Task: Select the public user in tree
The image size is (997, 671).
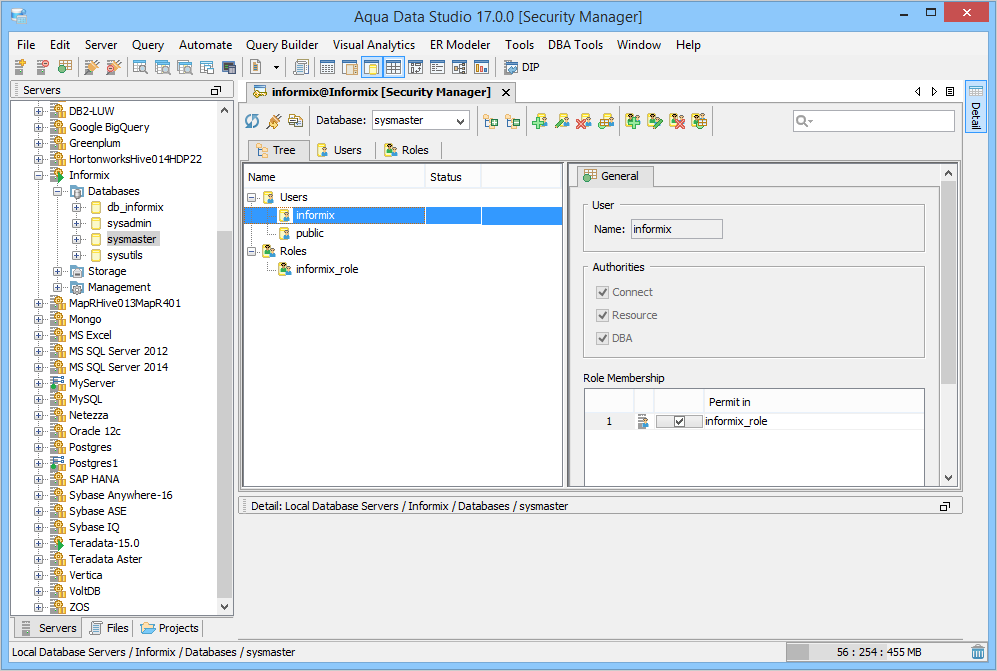Action: pos(309,233)
